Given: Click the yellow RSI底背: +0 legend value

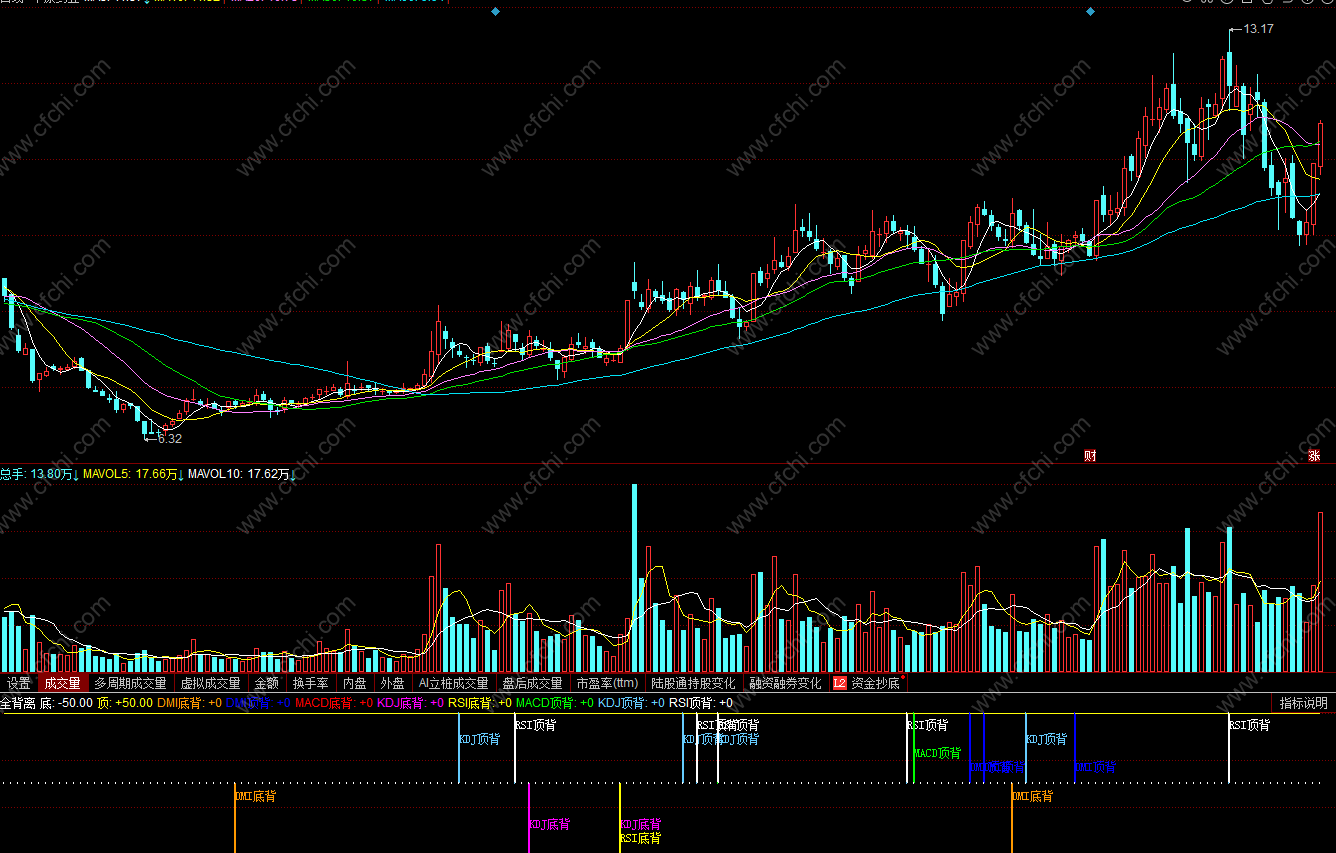Looking at the screenshot, I should point(479,703).
